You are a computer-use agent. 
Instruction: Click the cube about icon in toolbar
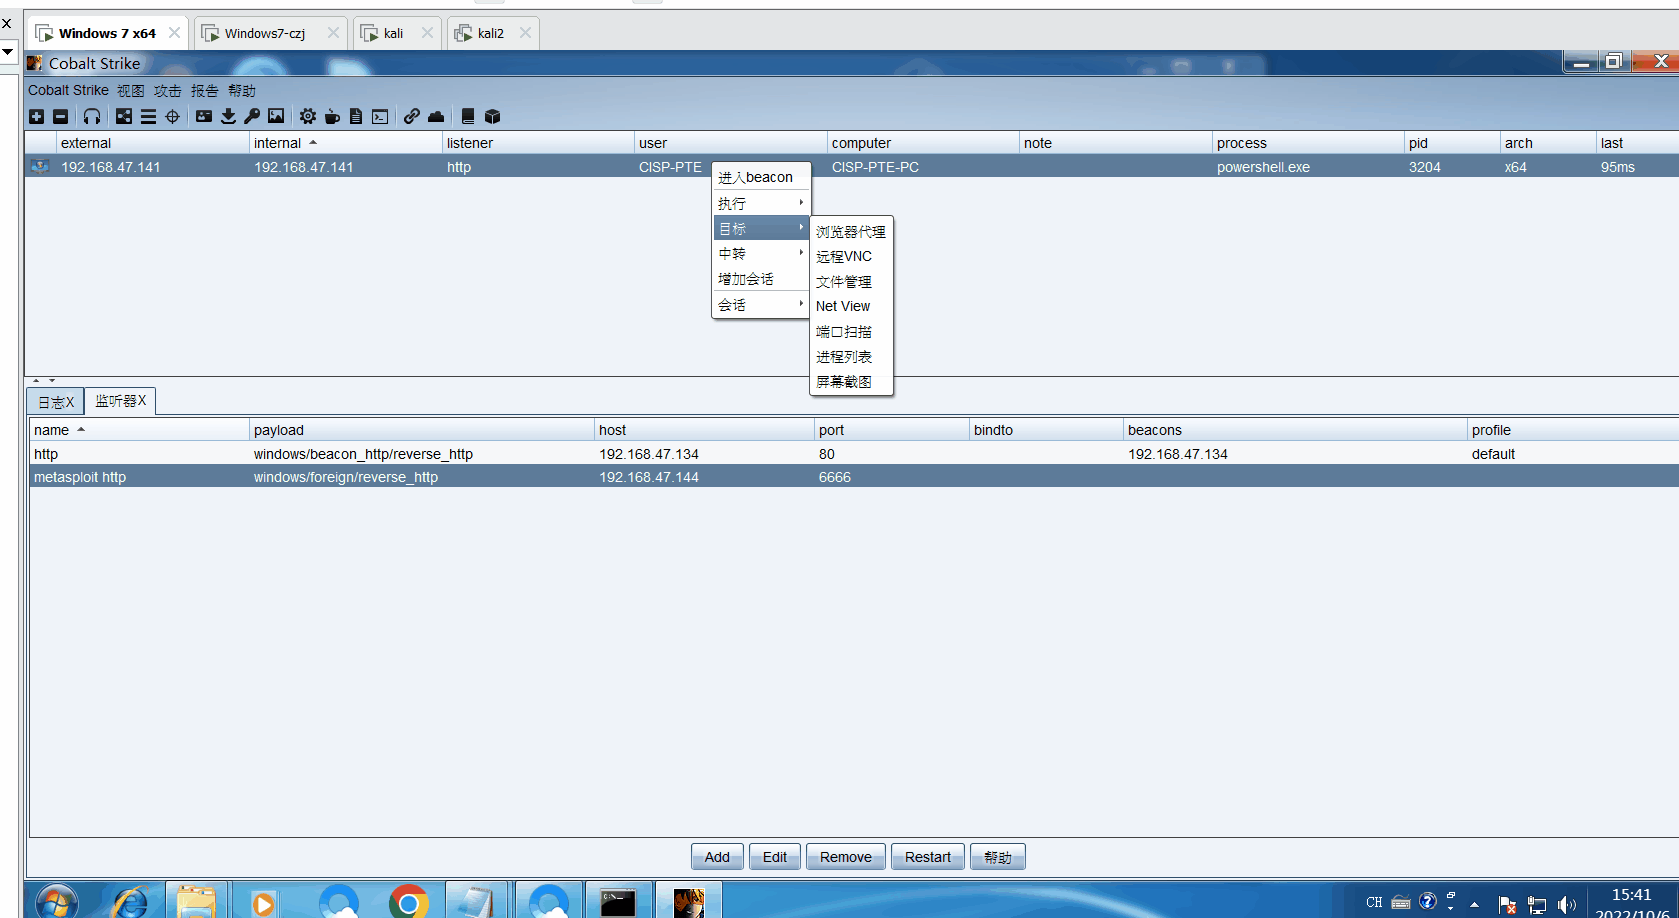click(492, 117)
